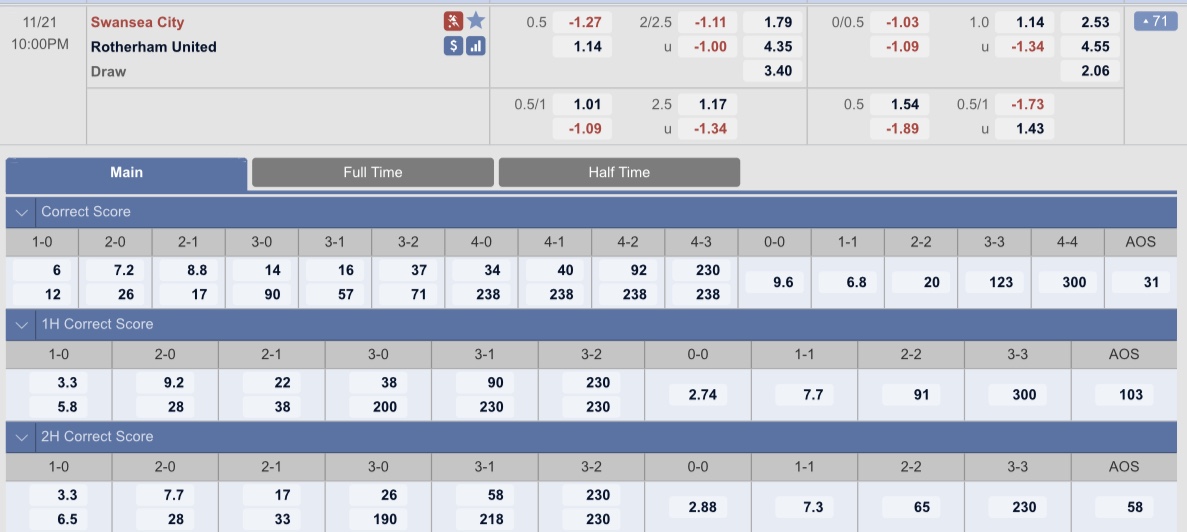Pick Correct Score AOS odds 31

click(x=1141, y=282)
